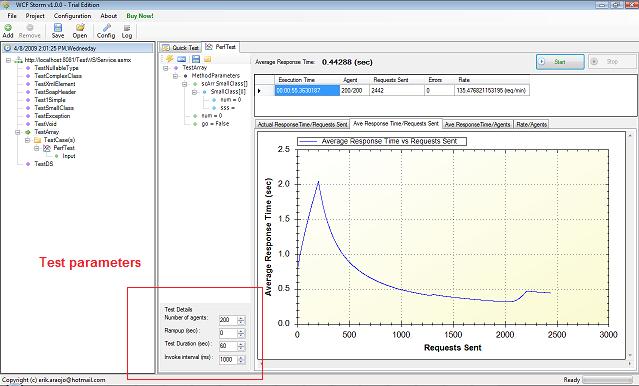639x386 pixels.
Task: Open the About menu
Action: [x=109, y=15]
